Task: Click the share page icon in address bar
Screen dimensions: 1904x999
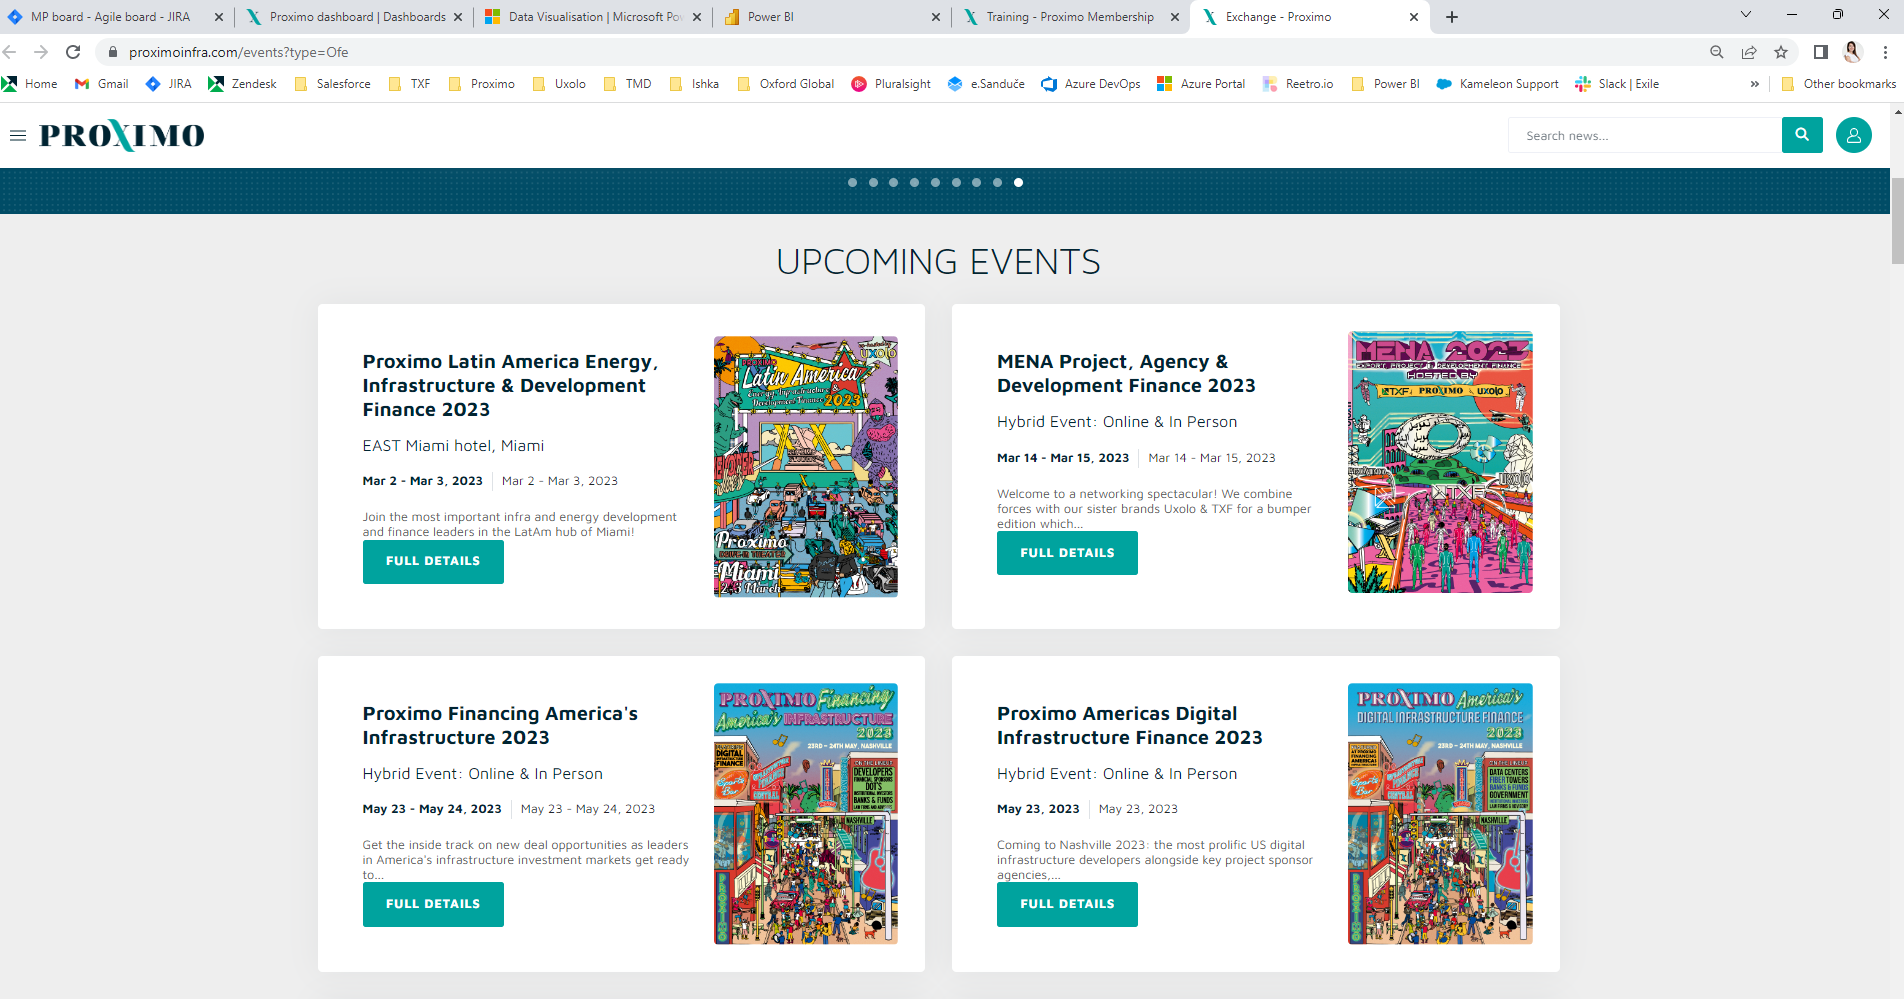Action: 1749,52
